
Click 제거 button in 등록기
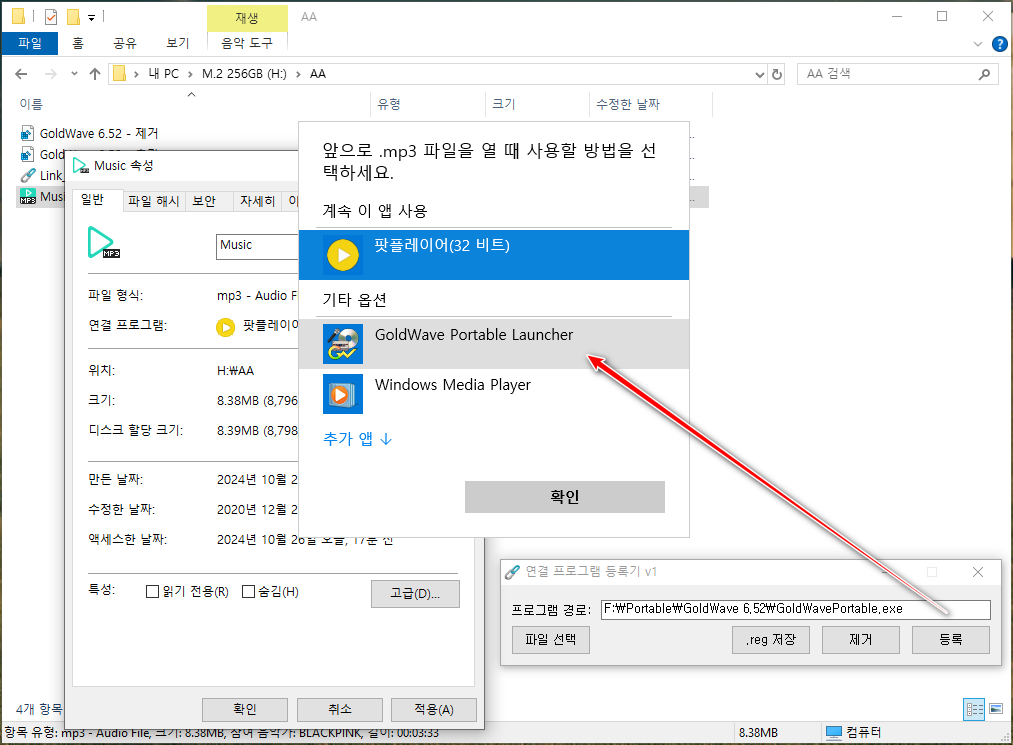pos(861,640)
